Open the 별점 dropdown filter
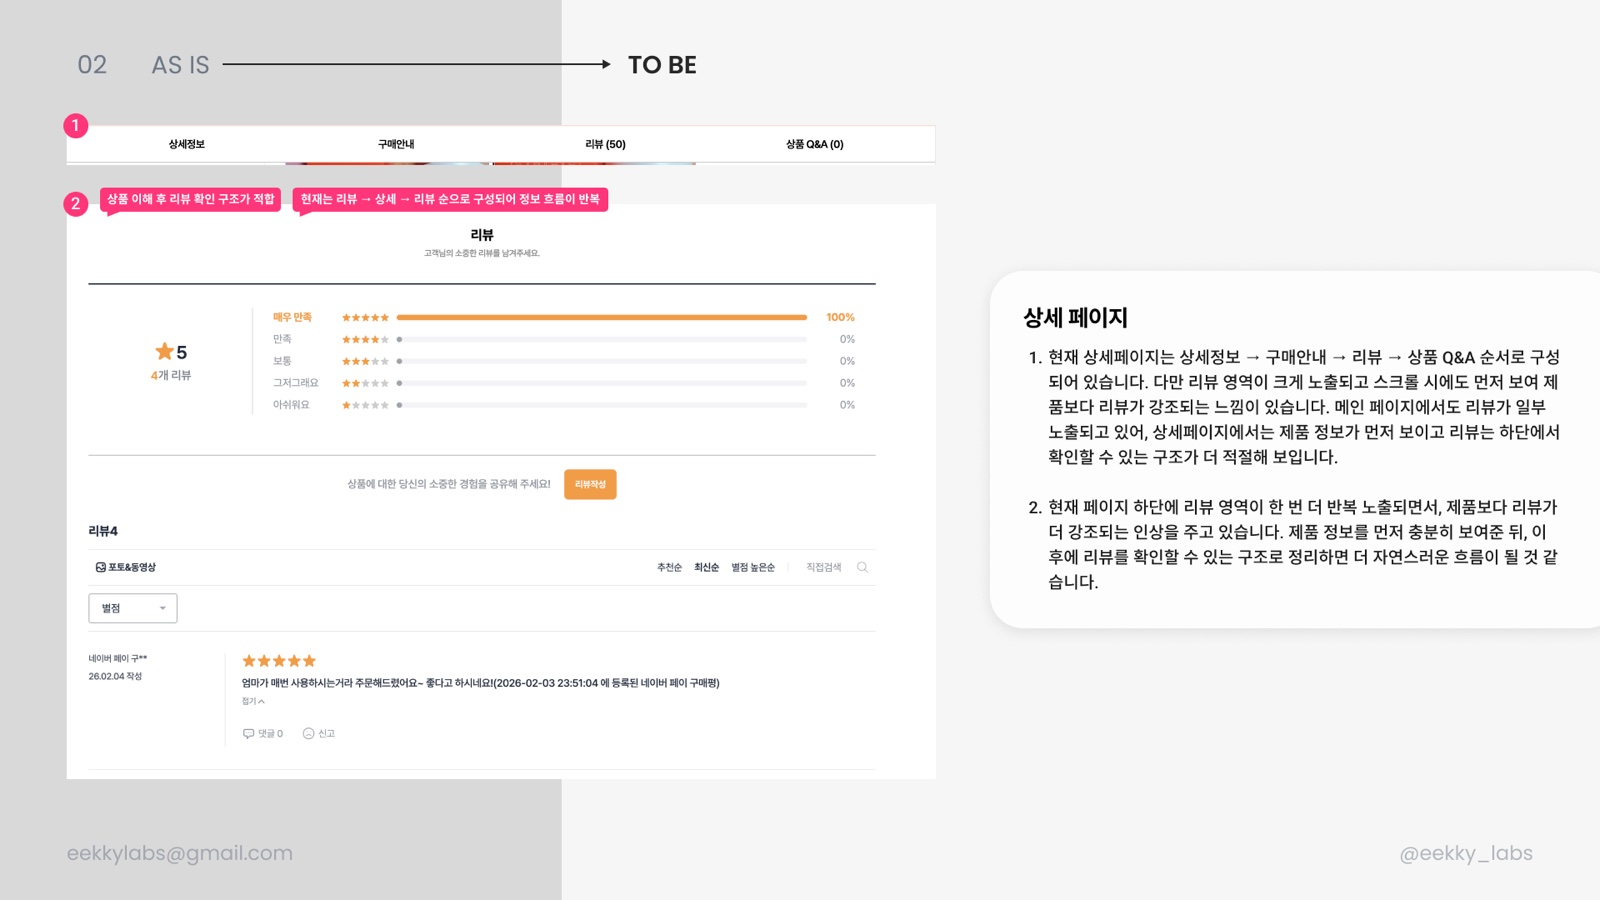 [133, 608]
